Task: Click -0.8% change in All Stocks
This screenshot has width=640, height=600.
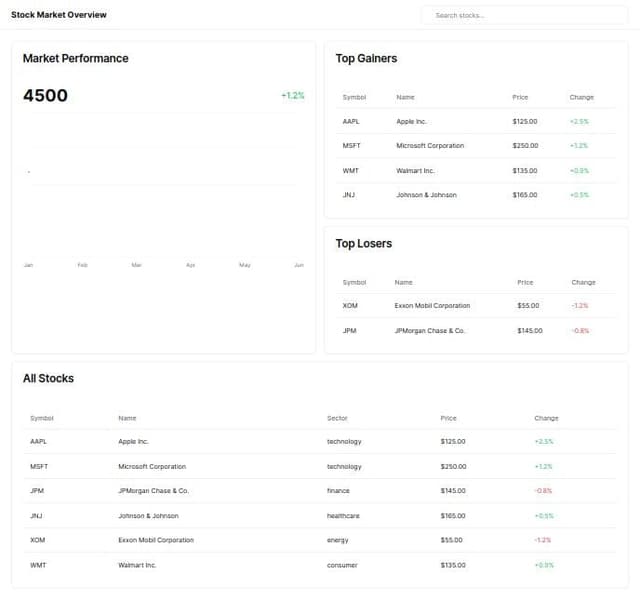Action: 543,491
